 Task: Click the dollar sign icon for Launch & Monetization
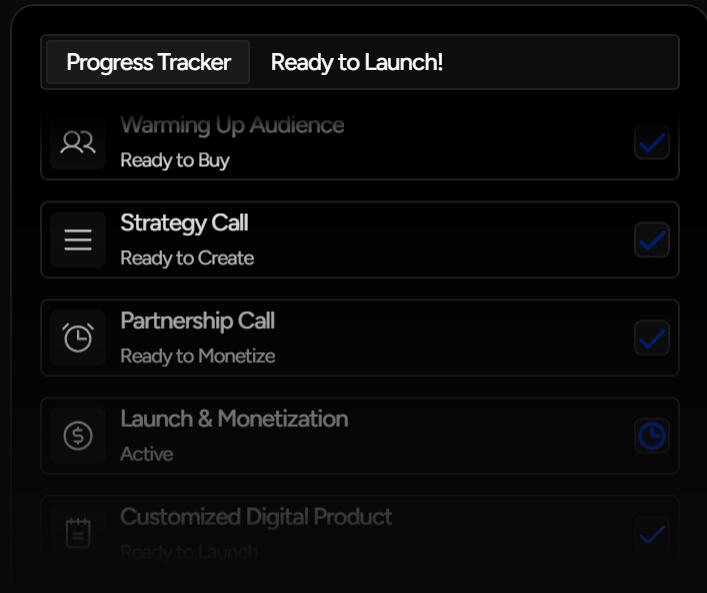(x=78, y=436)
